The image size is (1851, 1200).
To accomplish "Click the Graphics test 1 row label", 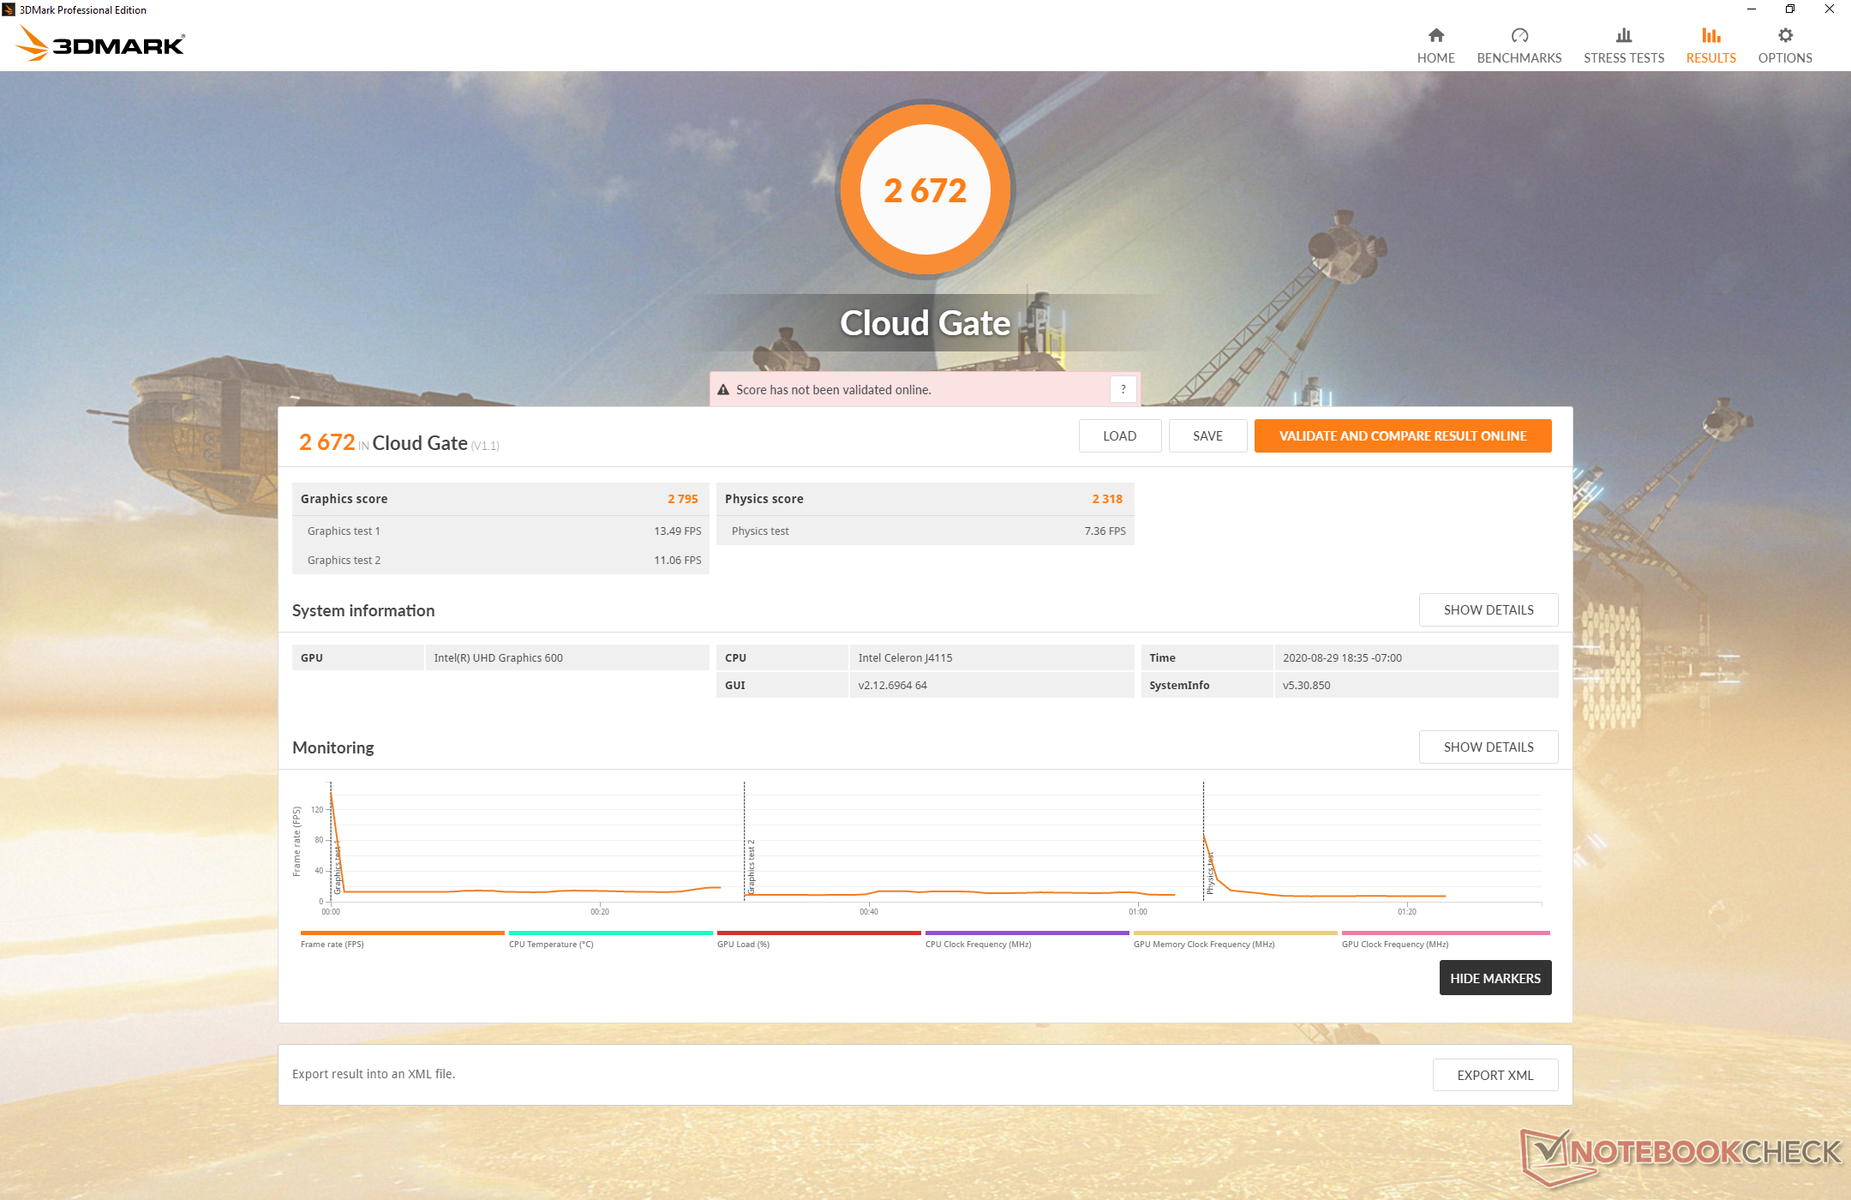I will tap(344, 531).
